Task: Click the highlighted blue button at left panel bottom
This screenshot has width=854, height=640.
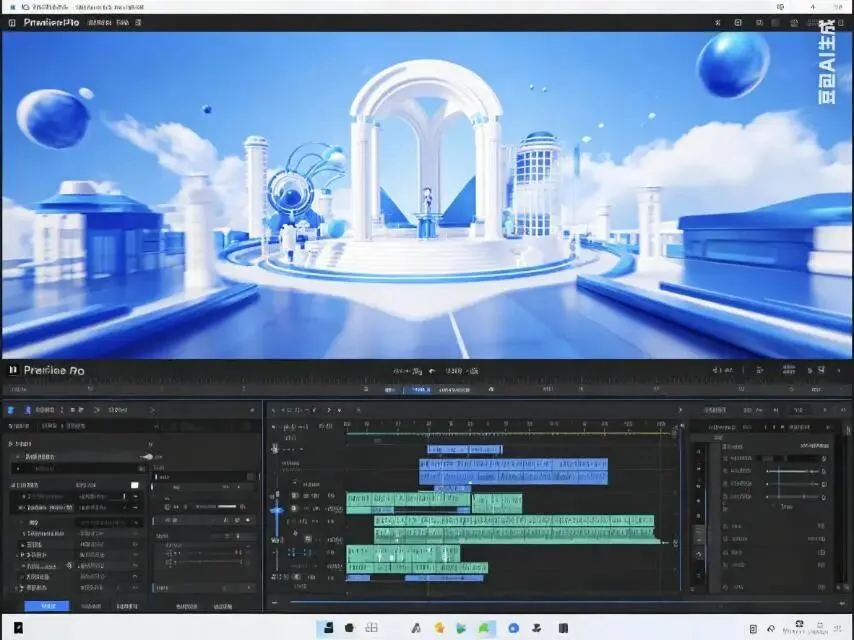Action: point(47,606)
